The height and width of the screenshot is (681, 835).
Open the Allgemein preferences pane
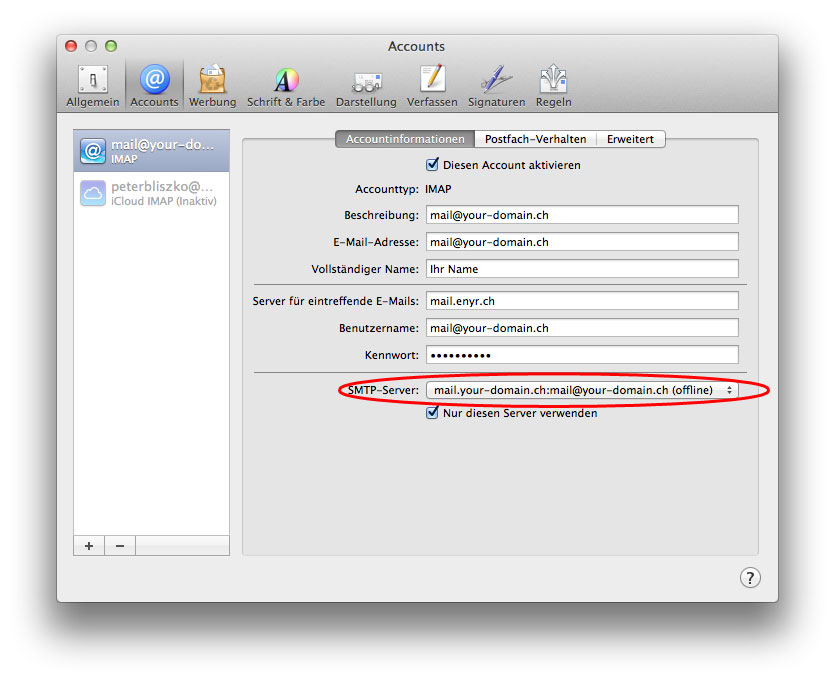click(x=92, y=86)
